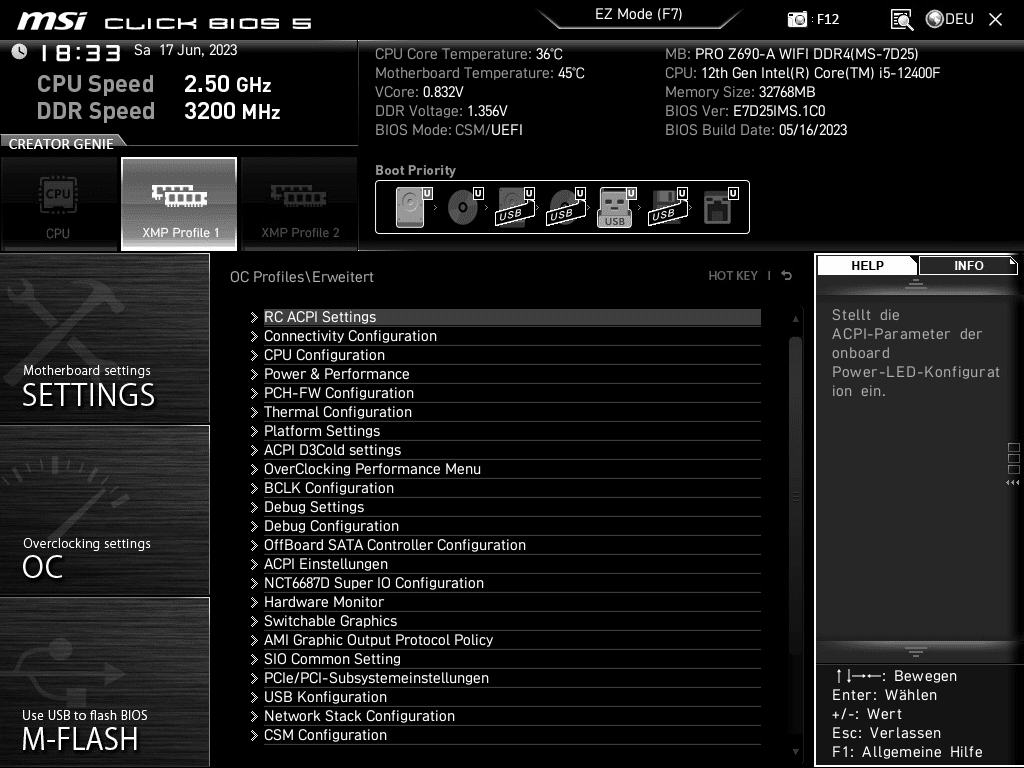Screen dimensions: 1024x768
Task: Open Motherboard SETTINGS section
Action: click(104, 338)
